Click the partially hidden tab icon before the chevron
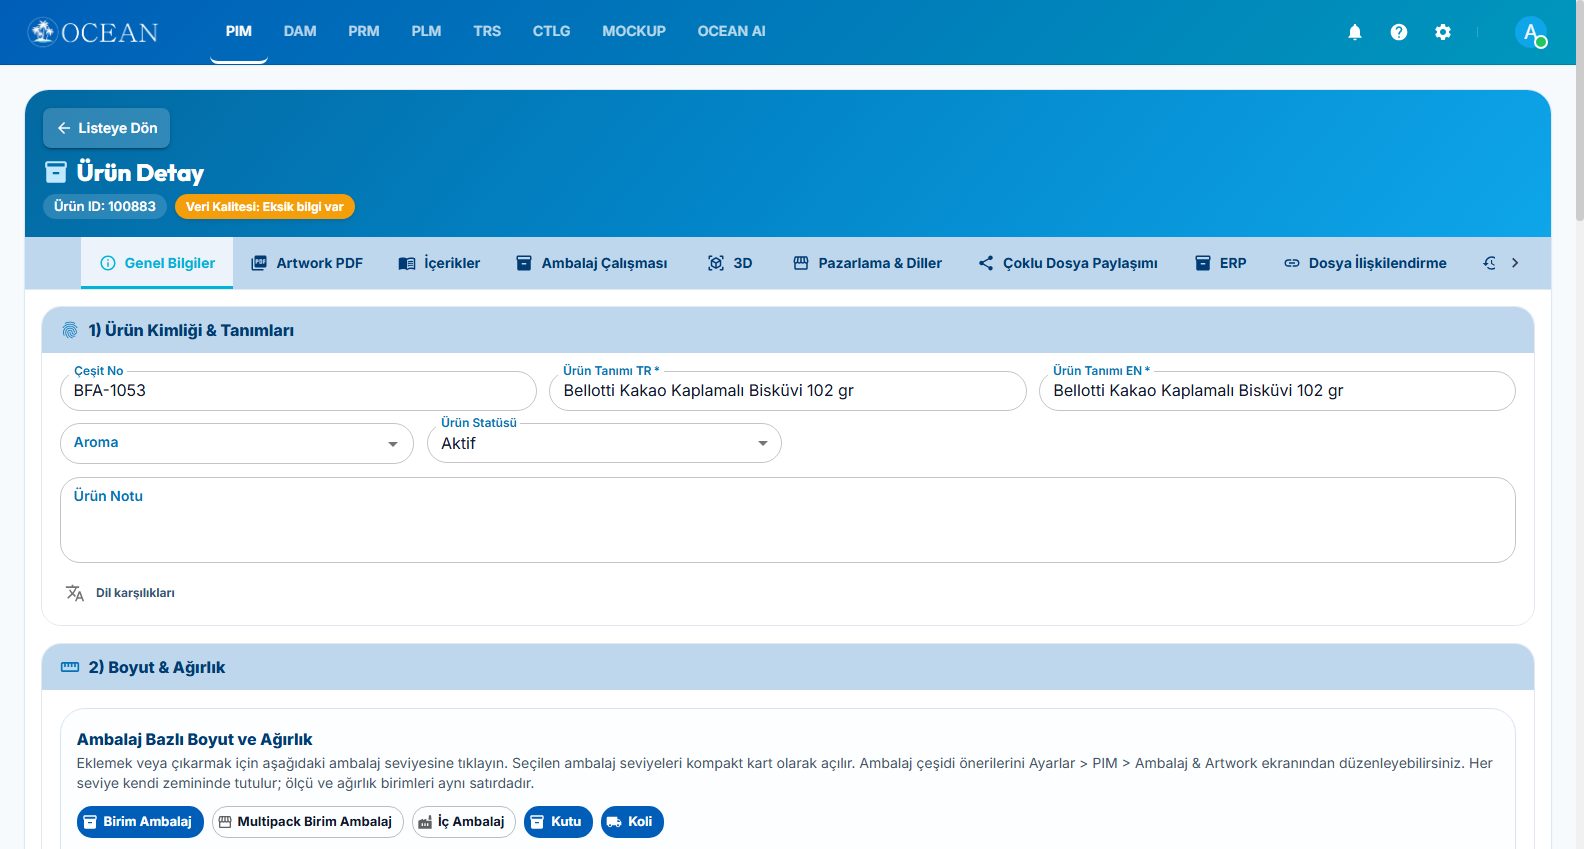Screen dimensions: 1584x849 [x=1490, y=263]
